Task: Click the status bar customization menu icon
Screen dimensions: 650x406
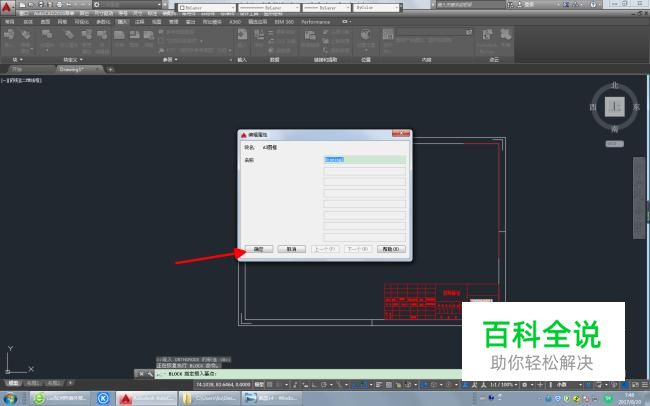Action: click(x=645, y=385)
